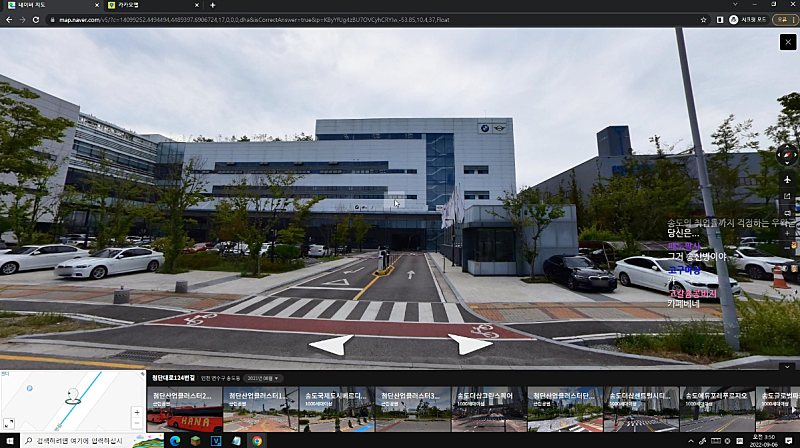800x448 pixels.
Task: Open the share panorama icon
Action: 787,196
